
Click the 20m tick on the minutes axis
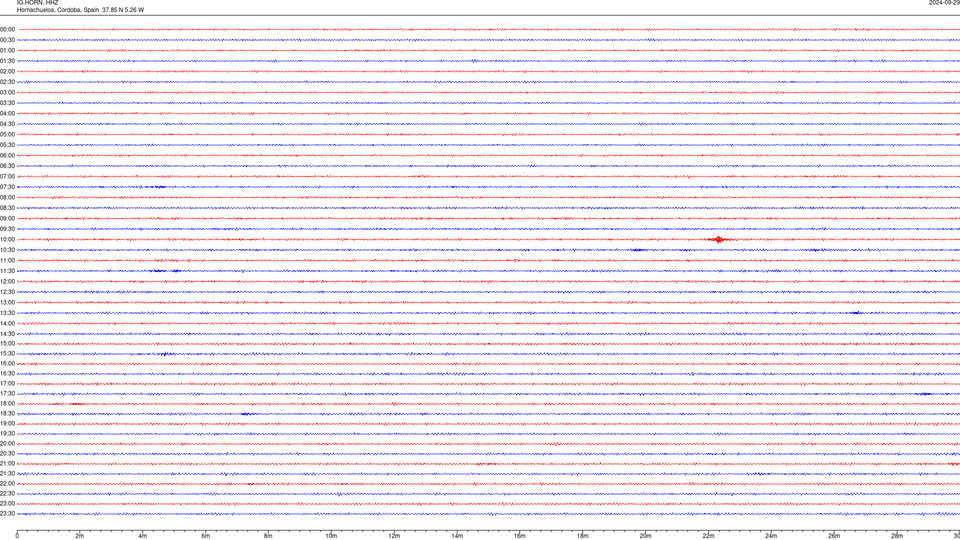pos(646,536)
